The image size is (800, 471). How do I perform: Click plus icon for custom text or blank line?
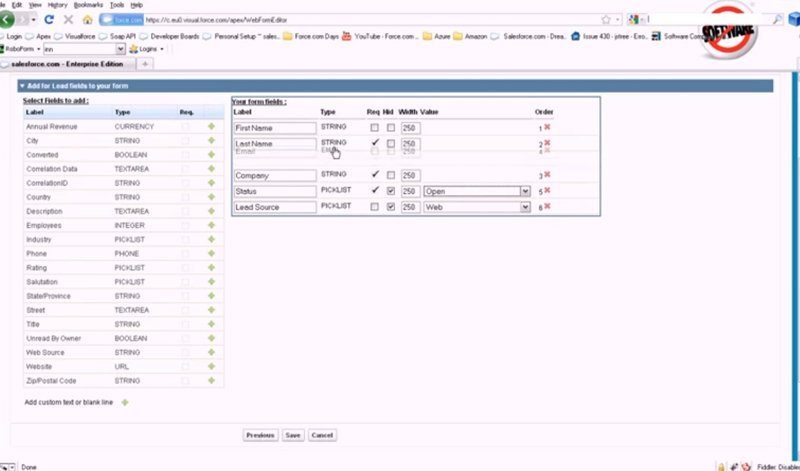tap(124, 402)
